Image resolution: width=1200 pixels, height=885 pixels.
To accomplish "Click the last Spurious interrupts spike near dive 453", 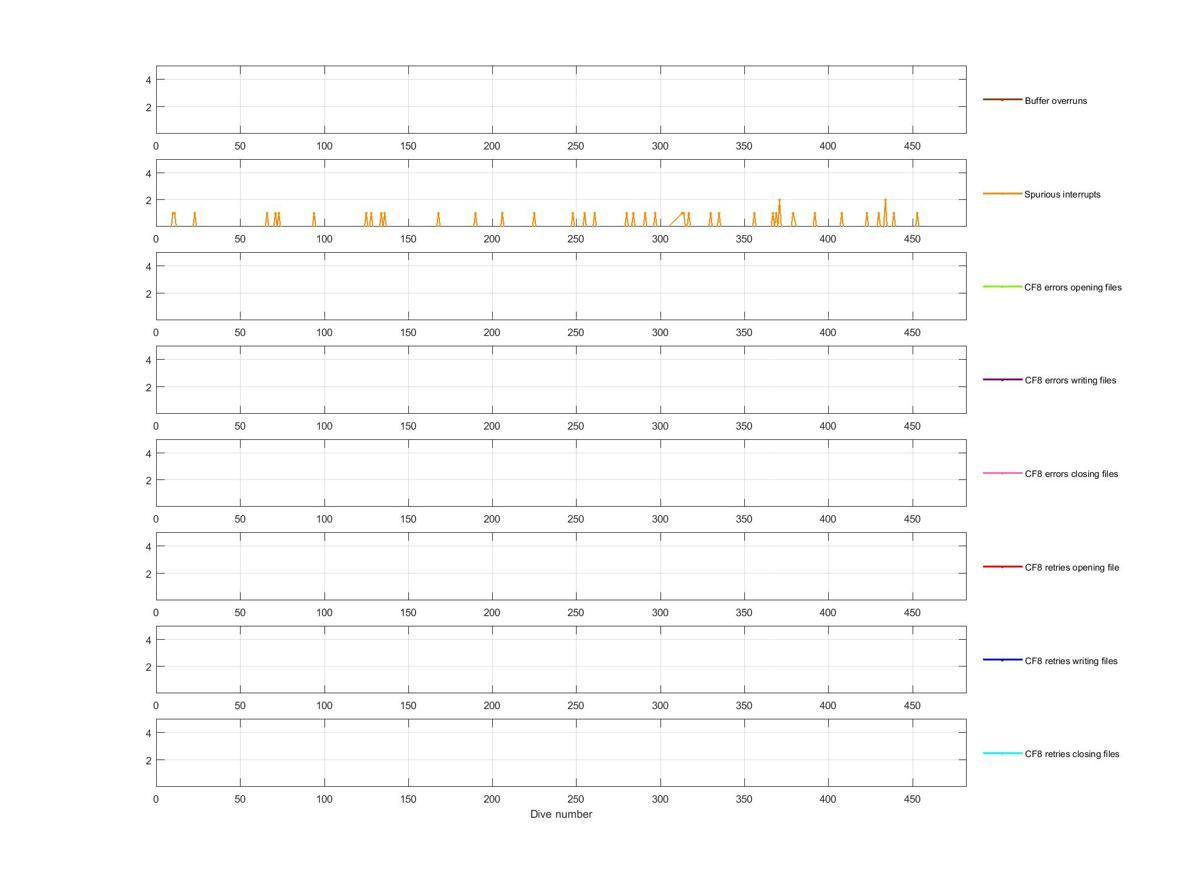I will click(917, 218).
